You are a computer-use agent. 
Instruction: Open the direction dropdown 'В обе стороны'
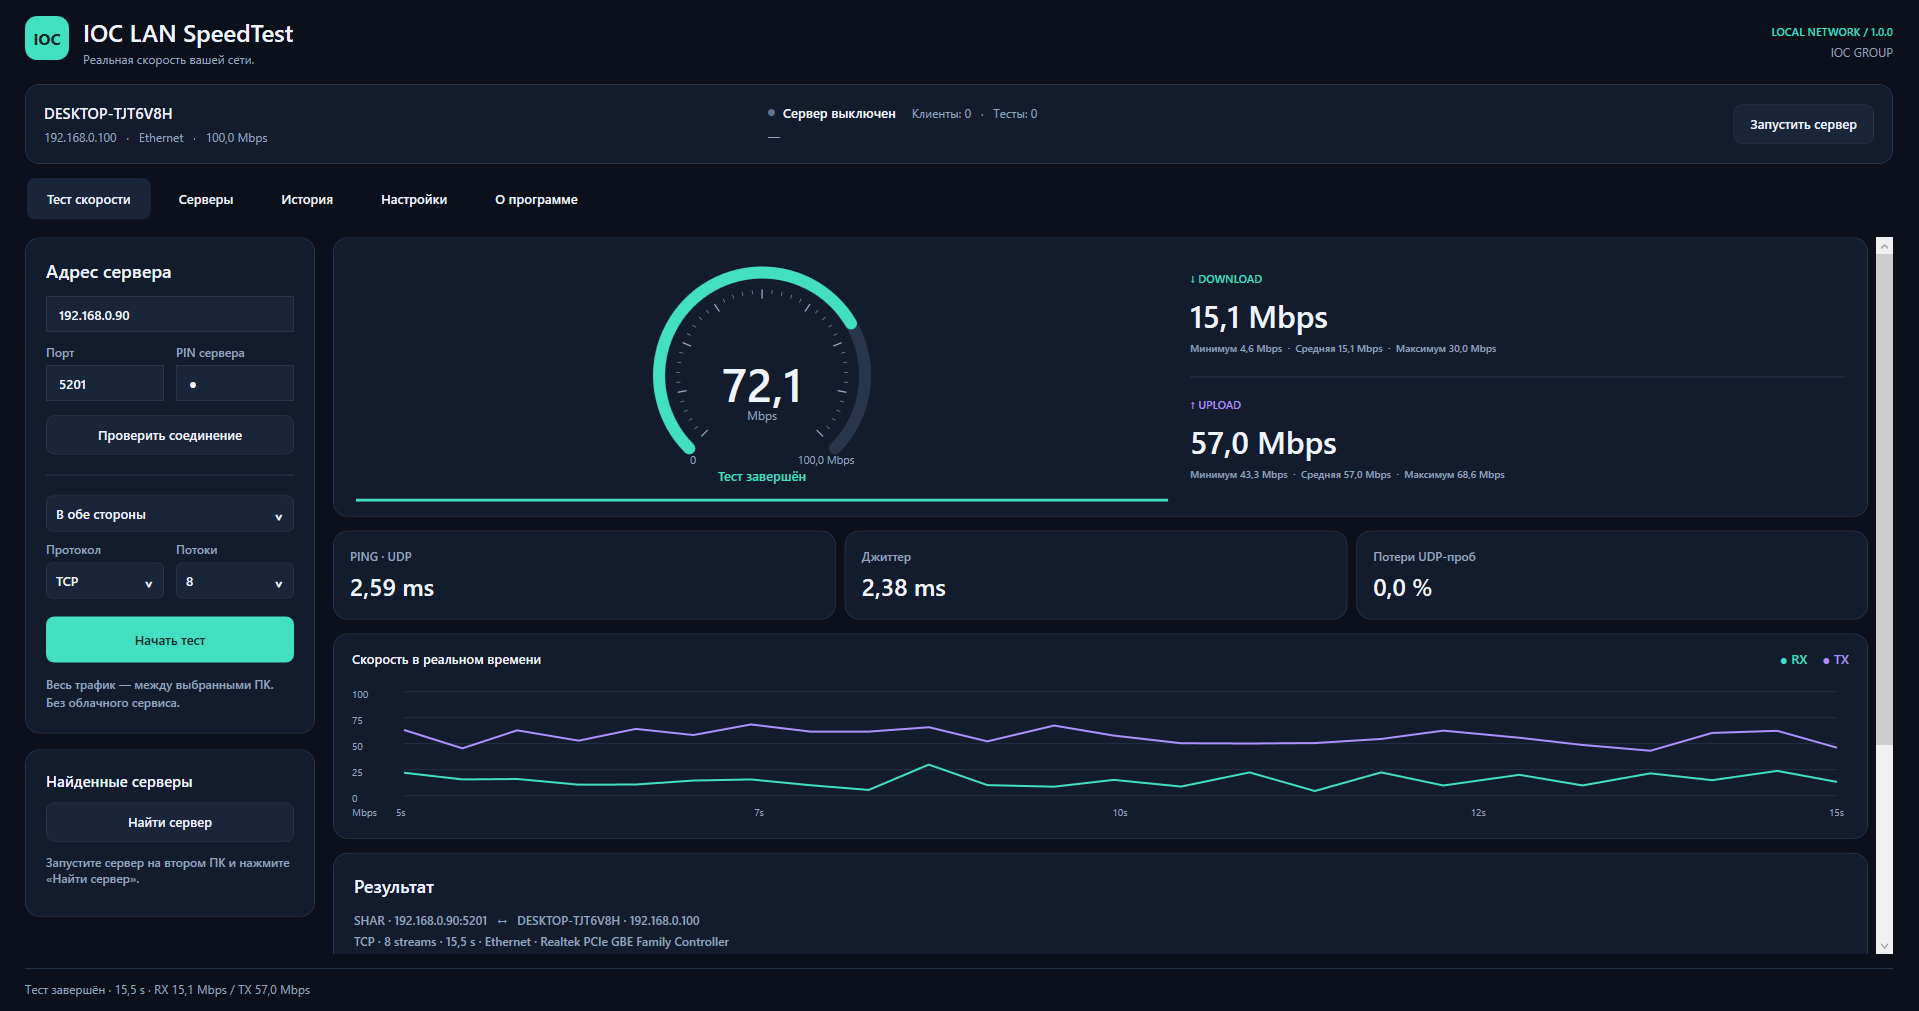(x=170, y=515)
